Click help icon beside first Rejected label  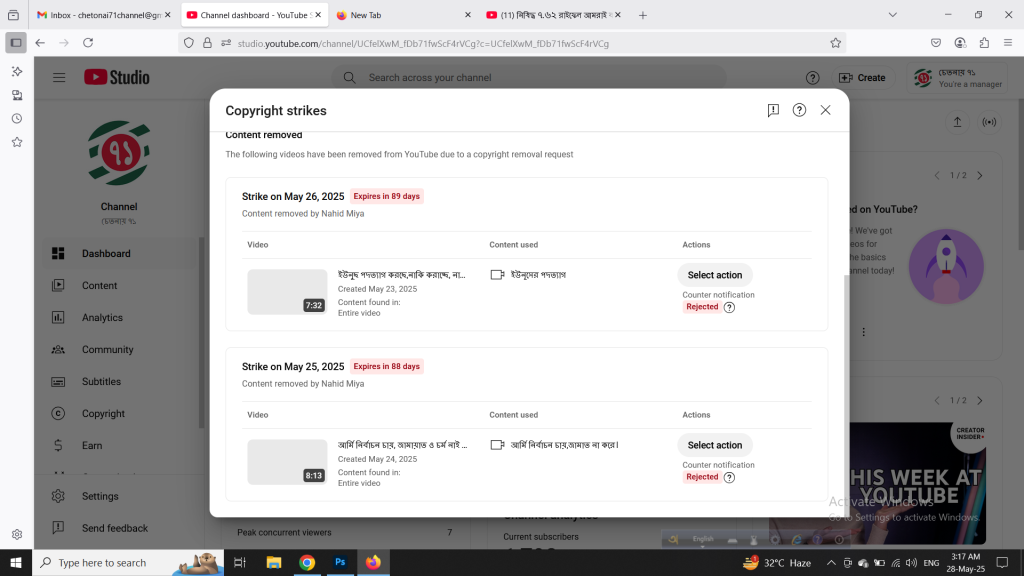click(x=729, y=308)
